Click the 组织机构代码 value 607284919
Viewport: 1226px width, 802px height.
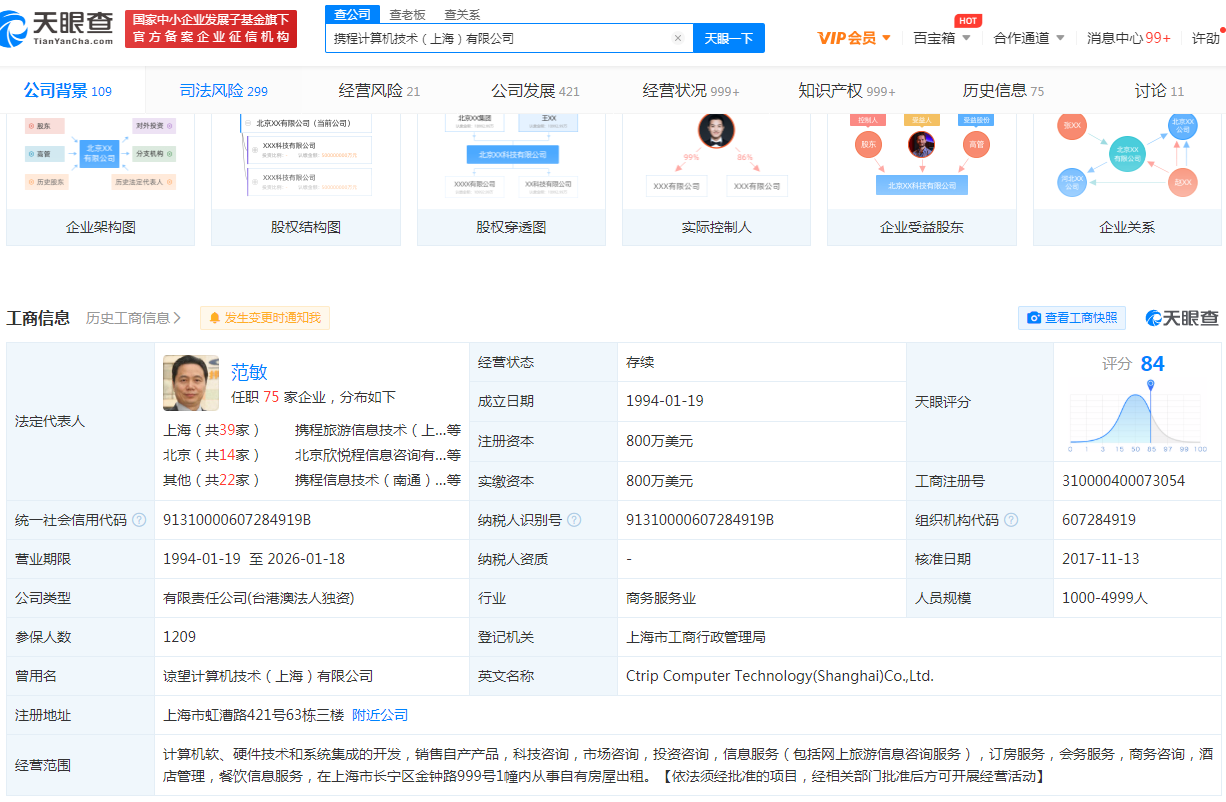[1099, 520]
